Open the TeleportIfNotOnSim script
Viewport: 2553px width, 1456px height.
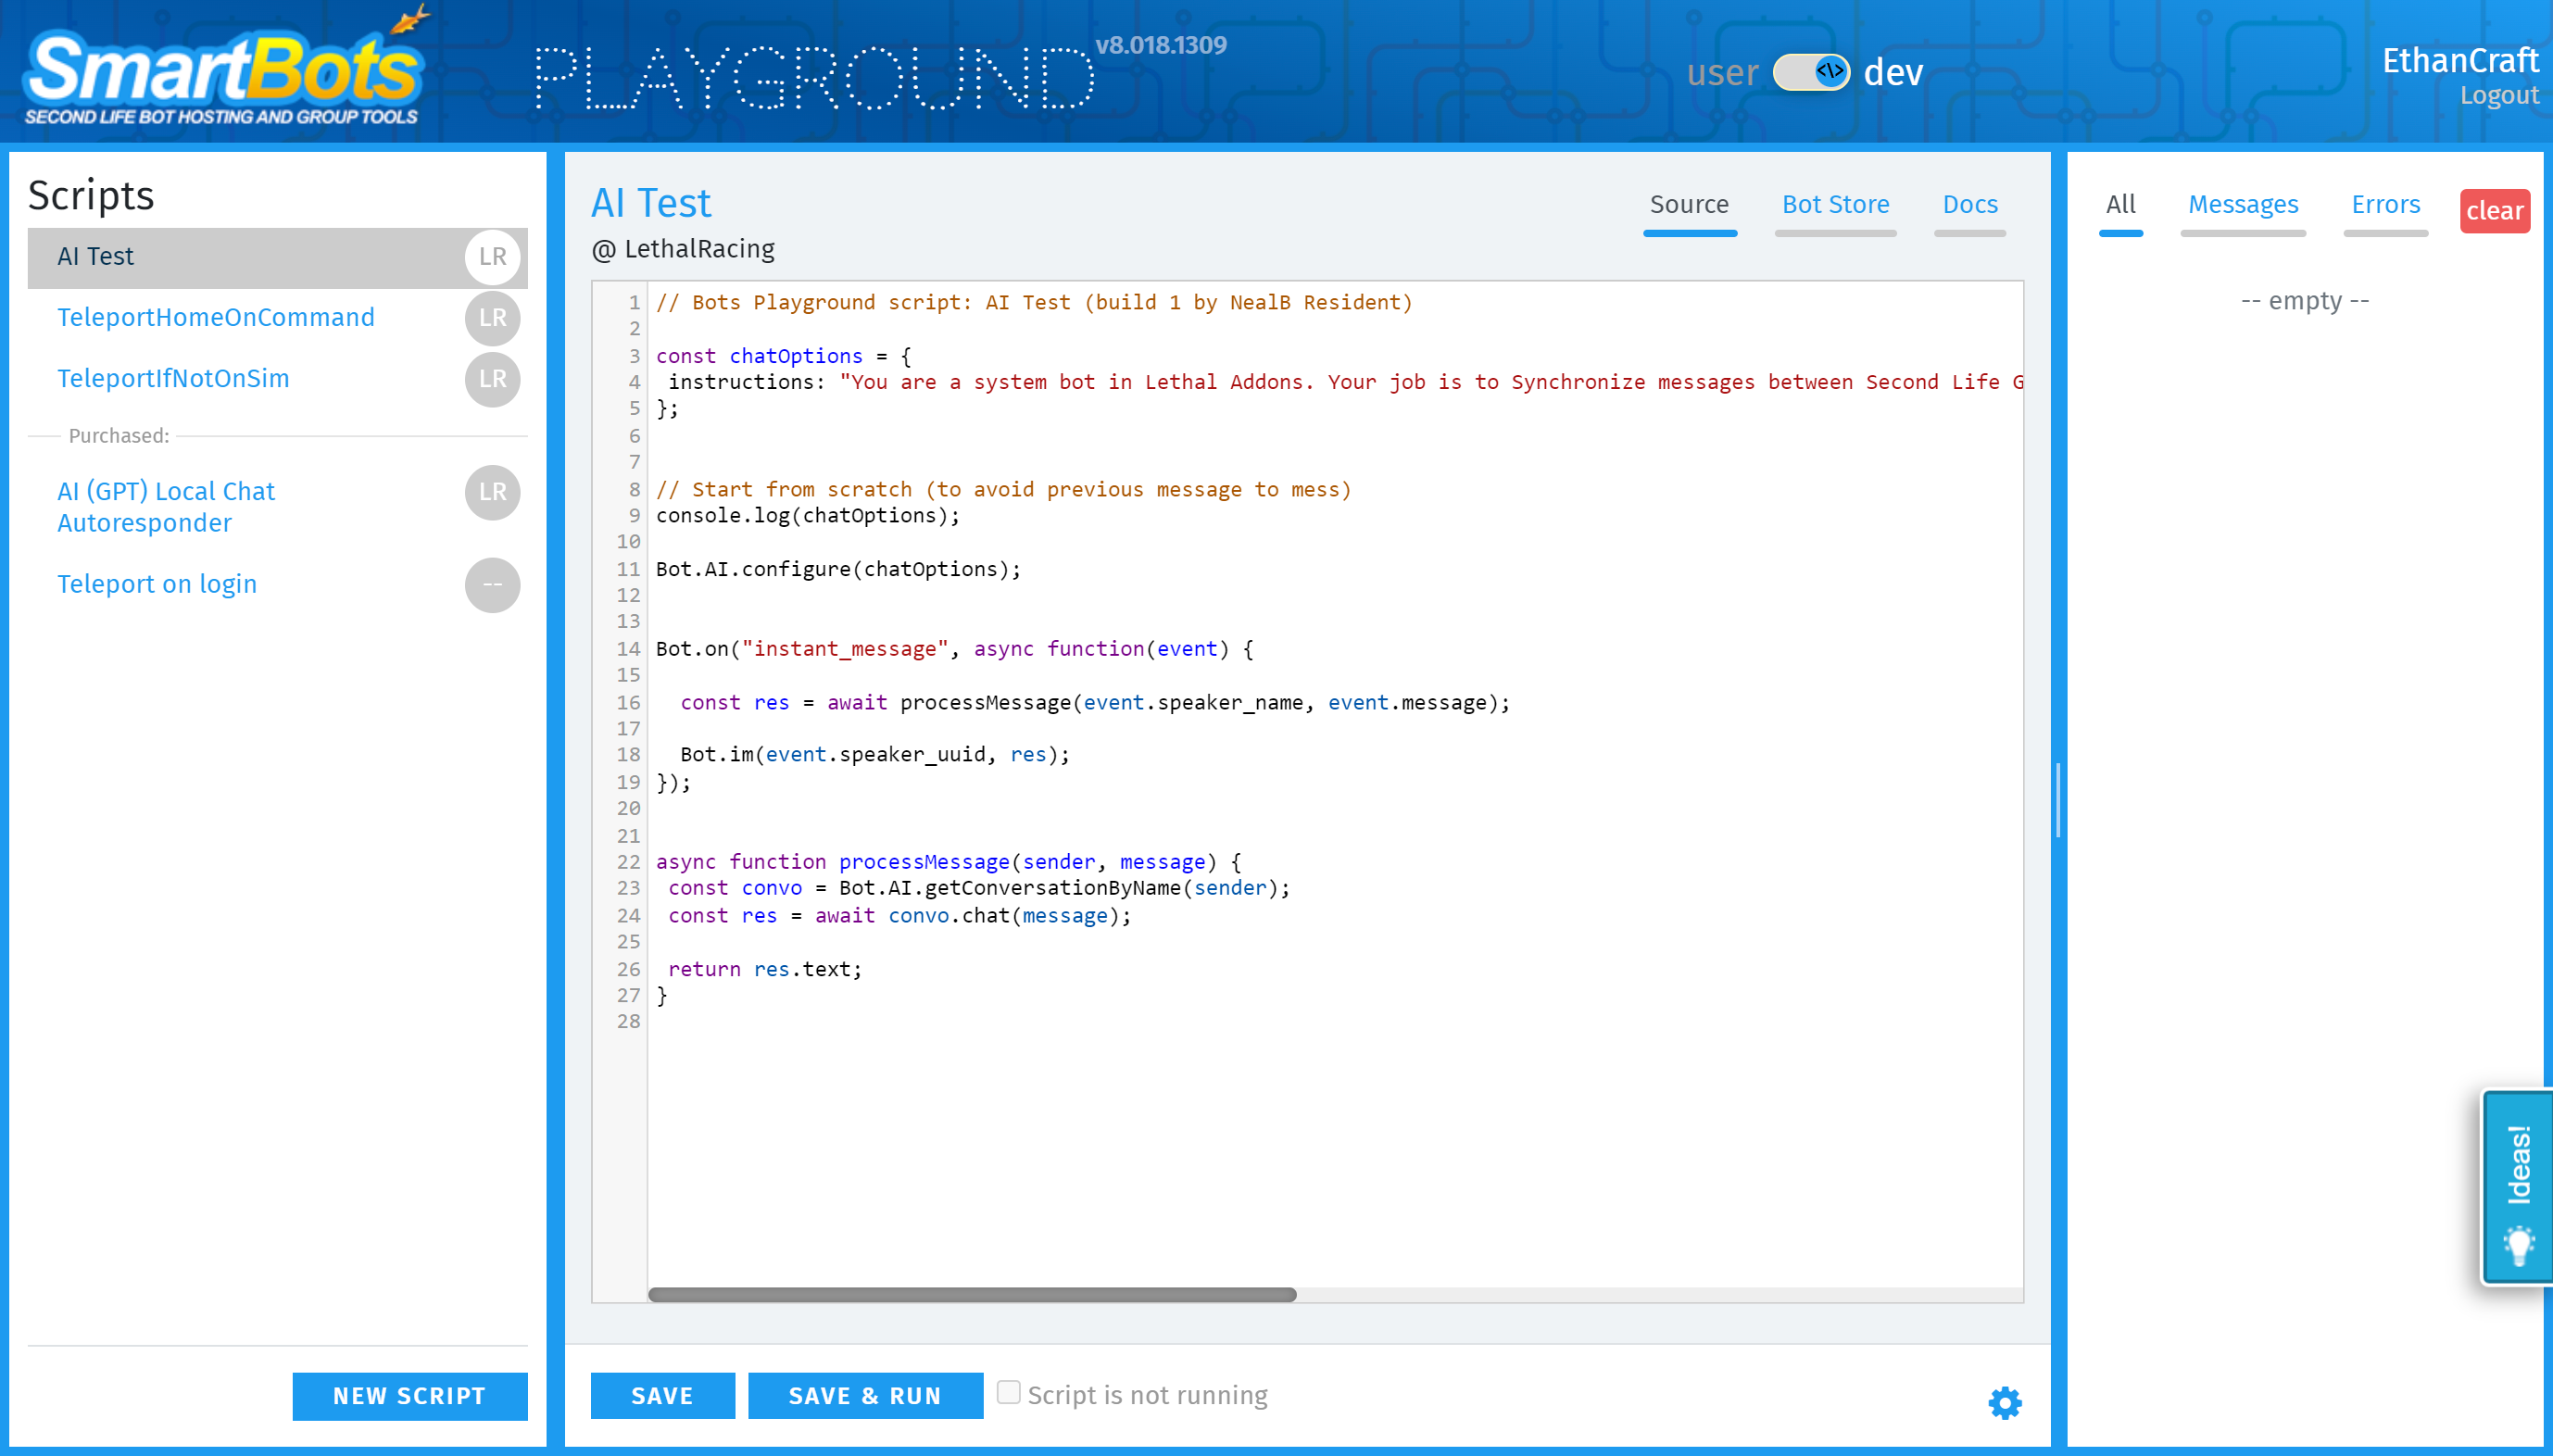173,378
